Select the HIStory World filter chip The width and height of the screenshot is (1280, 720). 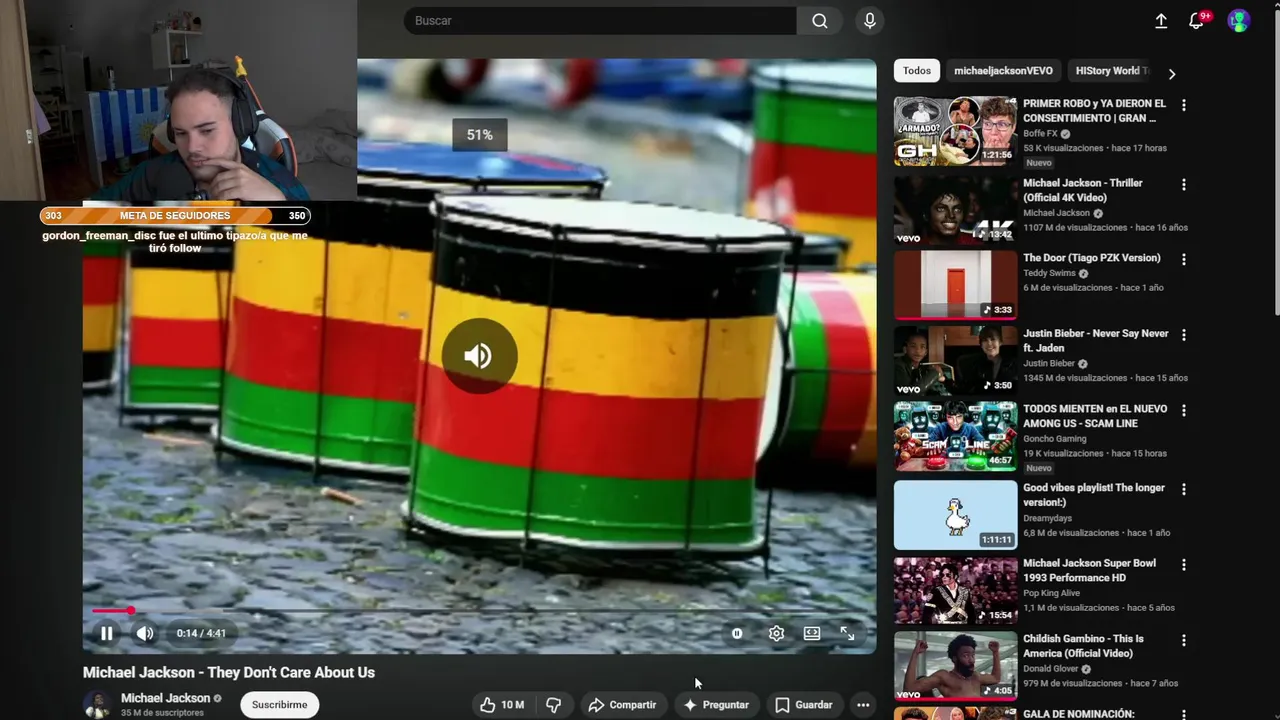[x=1109, y=71]
